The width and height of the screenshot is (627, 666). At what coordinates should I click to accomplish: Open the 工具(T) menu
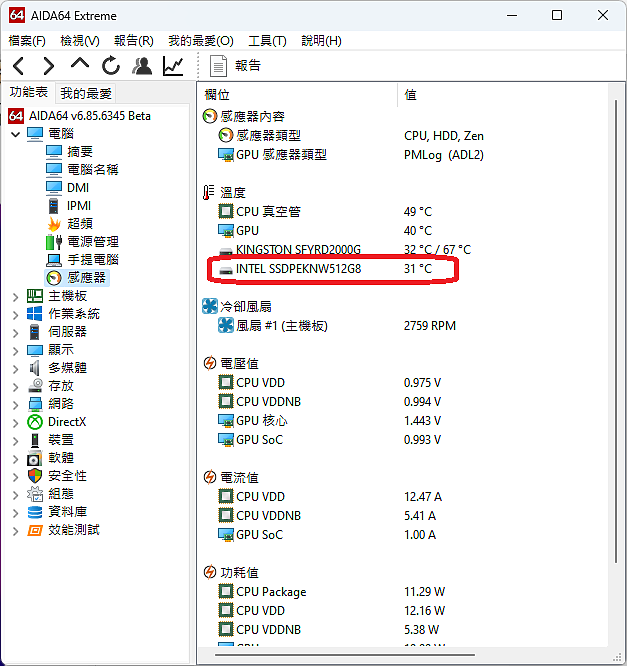tap(267, 41)
